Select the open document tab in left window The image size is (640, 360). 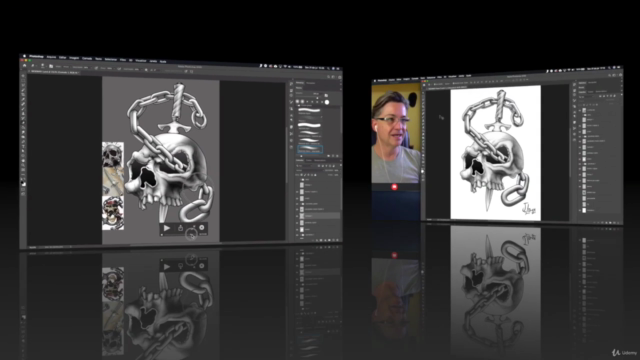(x=53, y=72)
